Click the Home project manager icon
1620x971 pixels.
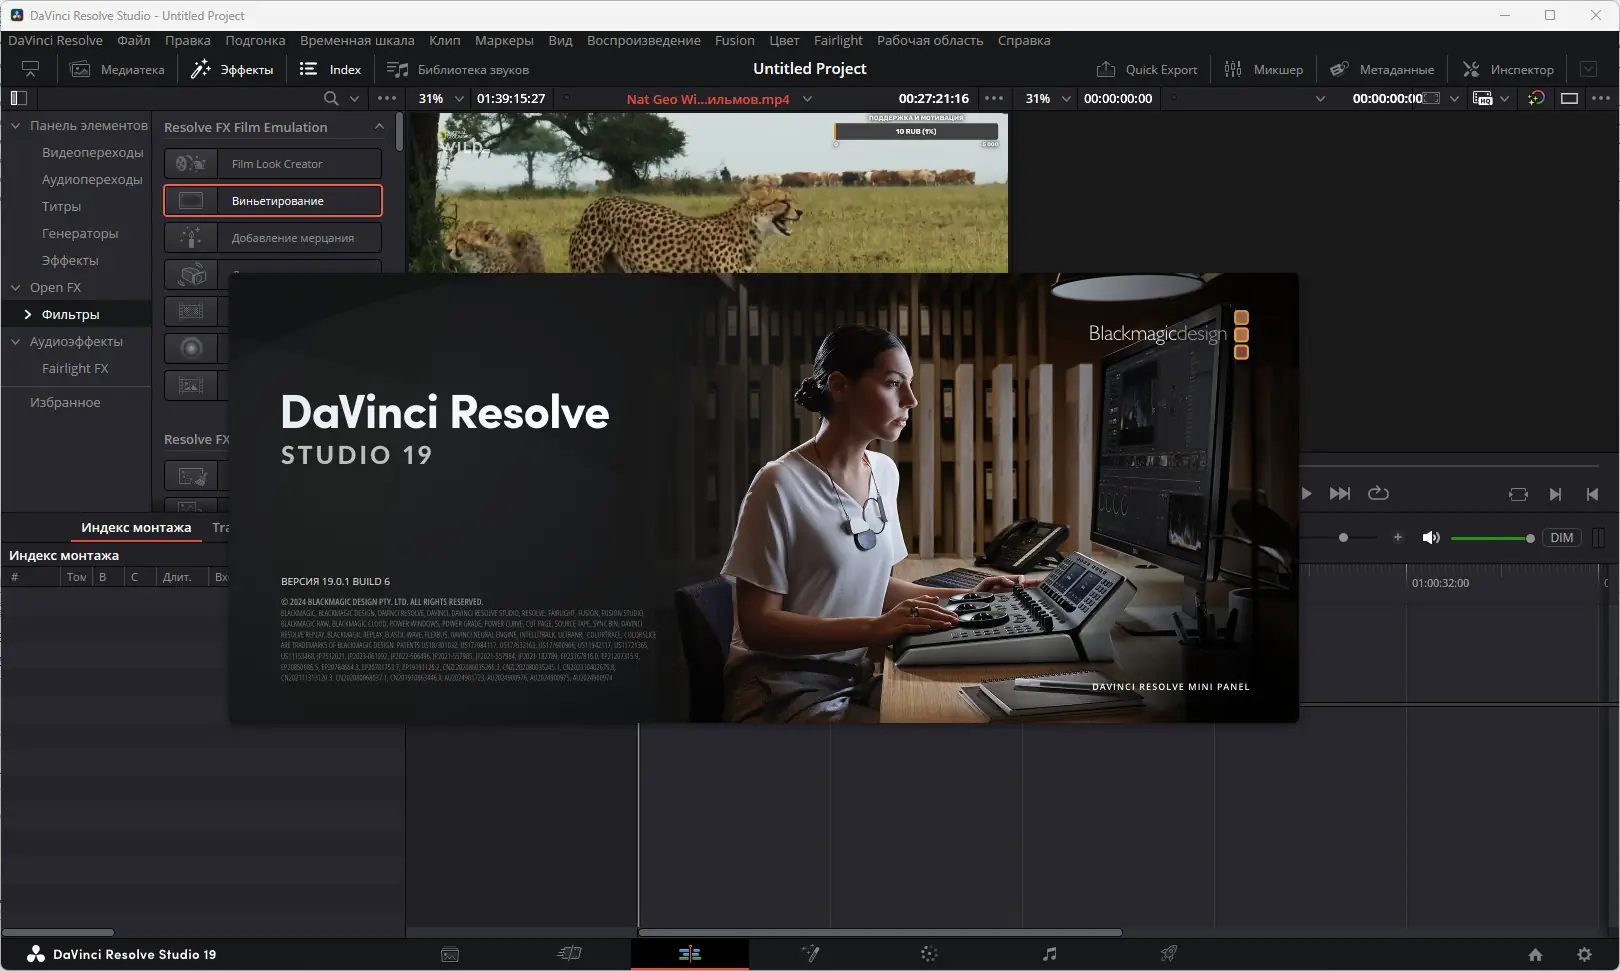point(1535,954)
